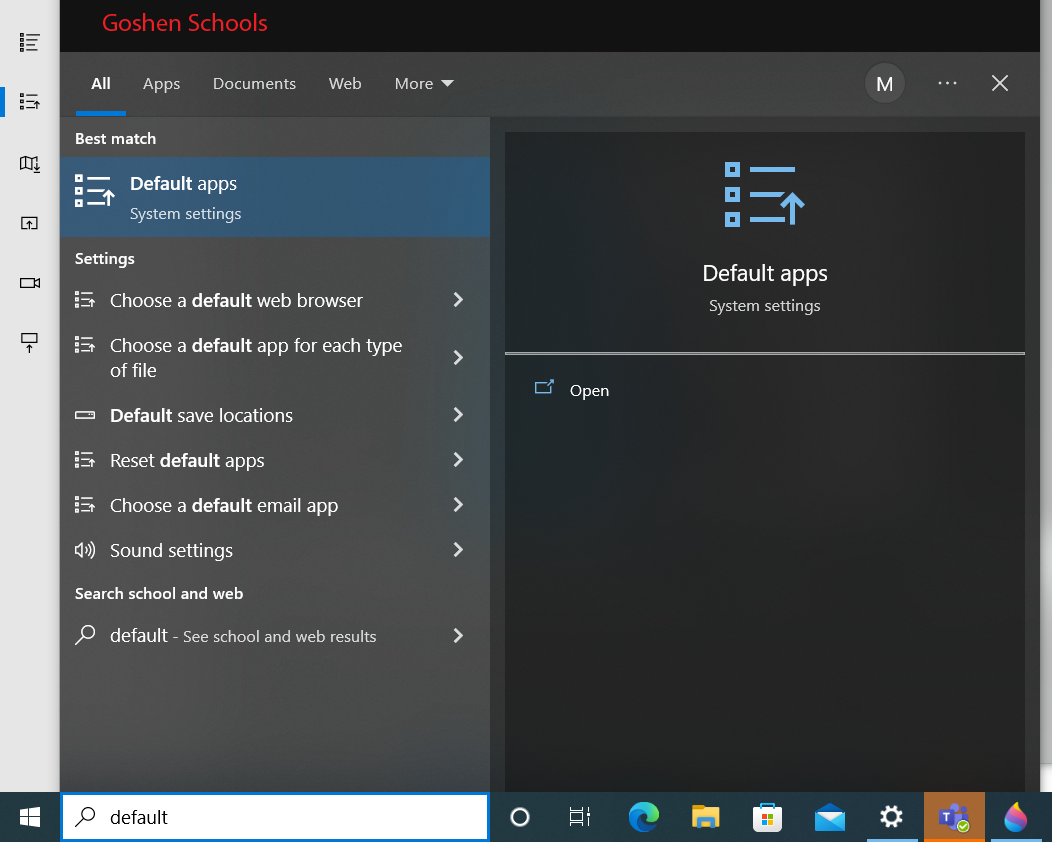Image resolution: width=1052 pixels, height=842 pixels.
Task: Open Cortana circle icon on taskbar
Action: coord(520,817)
